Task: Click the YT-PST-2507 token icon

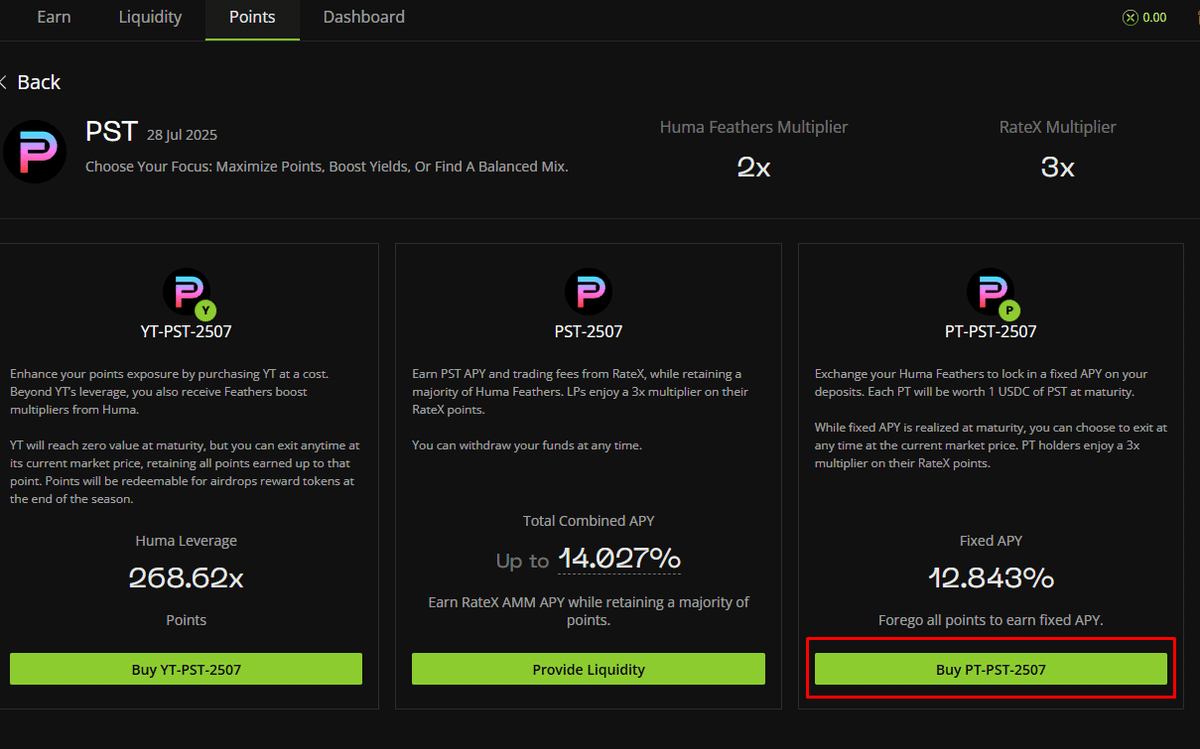Action: [x=184, y=293]
